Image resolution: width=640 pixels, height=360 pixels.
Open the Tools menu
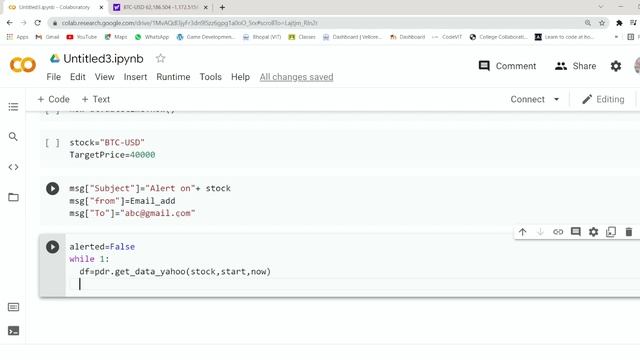210,77
